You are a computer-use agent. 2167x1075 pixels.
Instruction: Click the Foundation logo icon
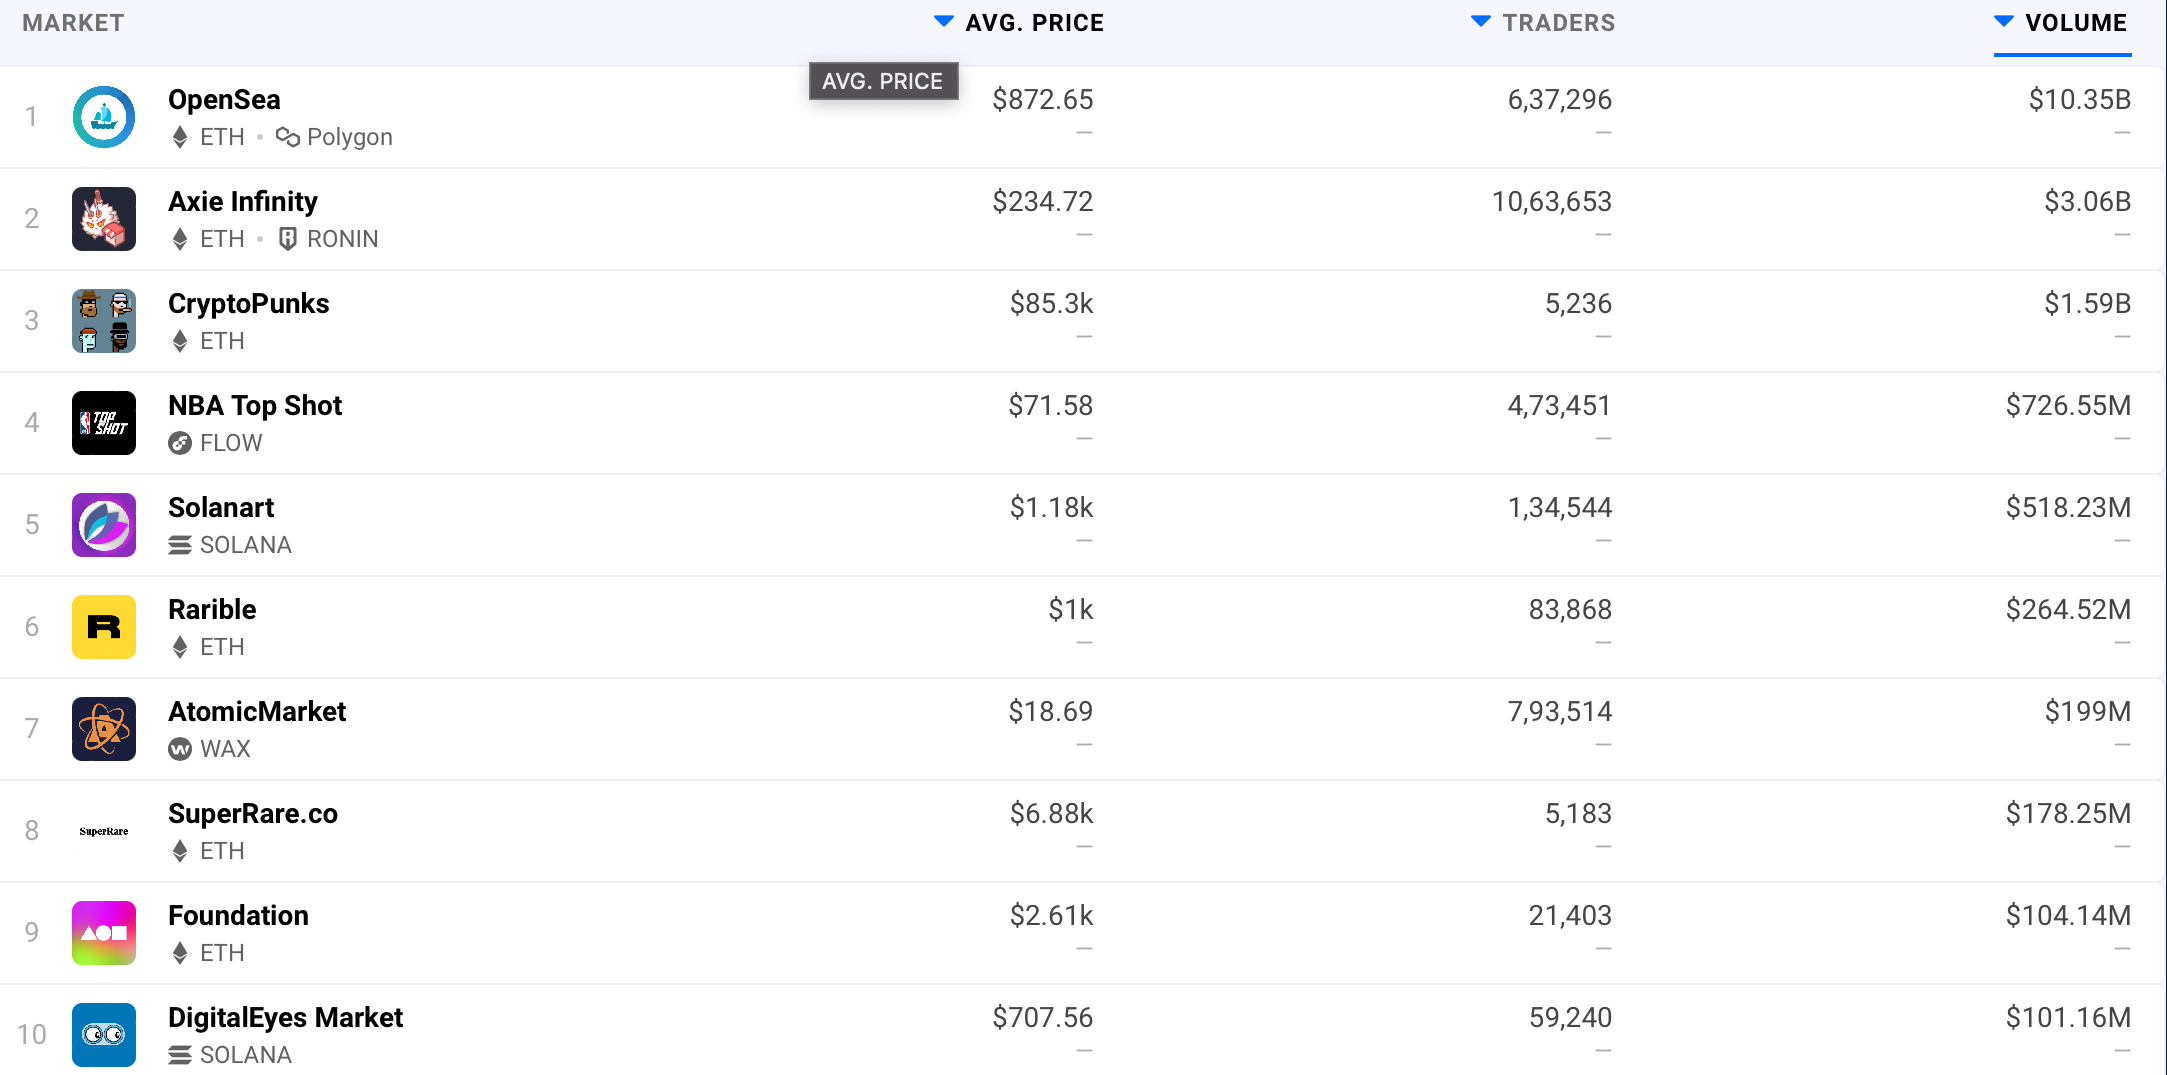pyautogui.click(x=104, y=933)
